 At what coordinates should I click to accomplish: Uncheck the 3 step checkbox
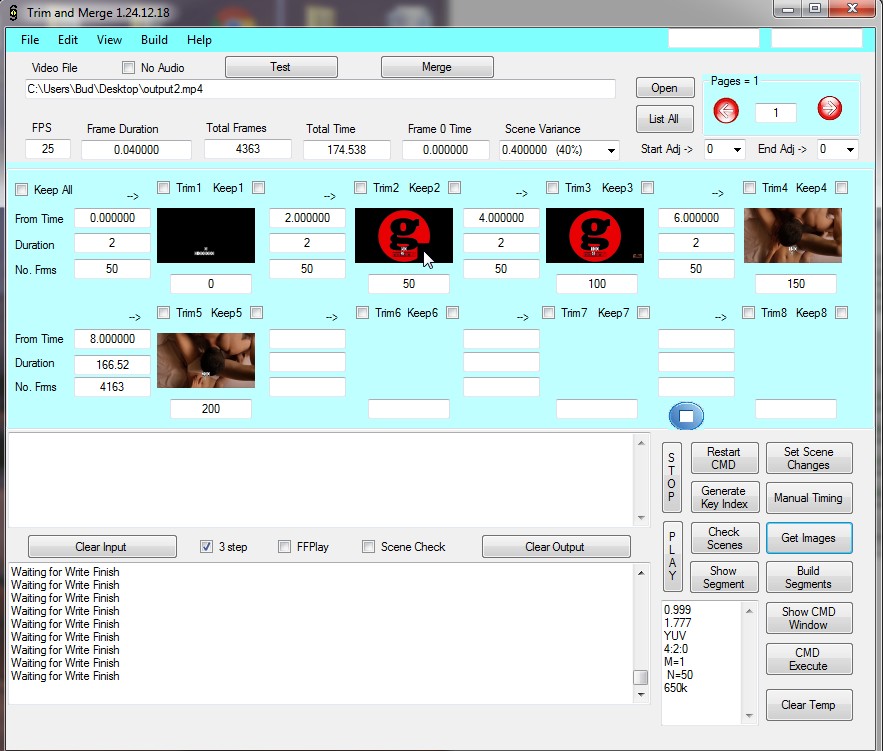click(x=206, y=547)
